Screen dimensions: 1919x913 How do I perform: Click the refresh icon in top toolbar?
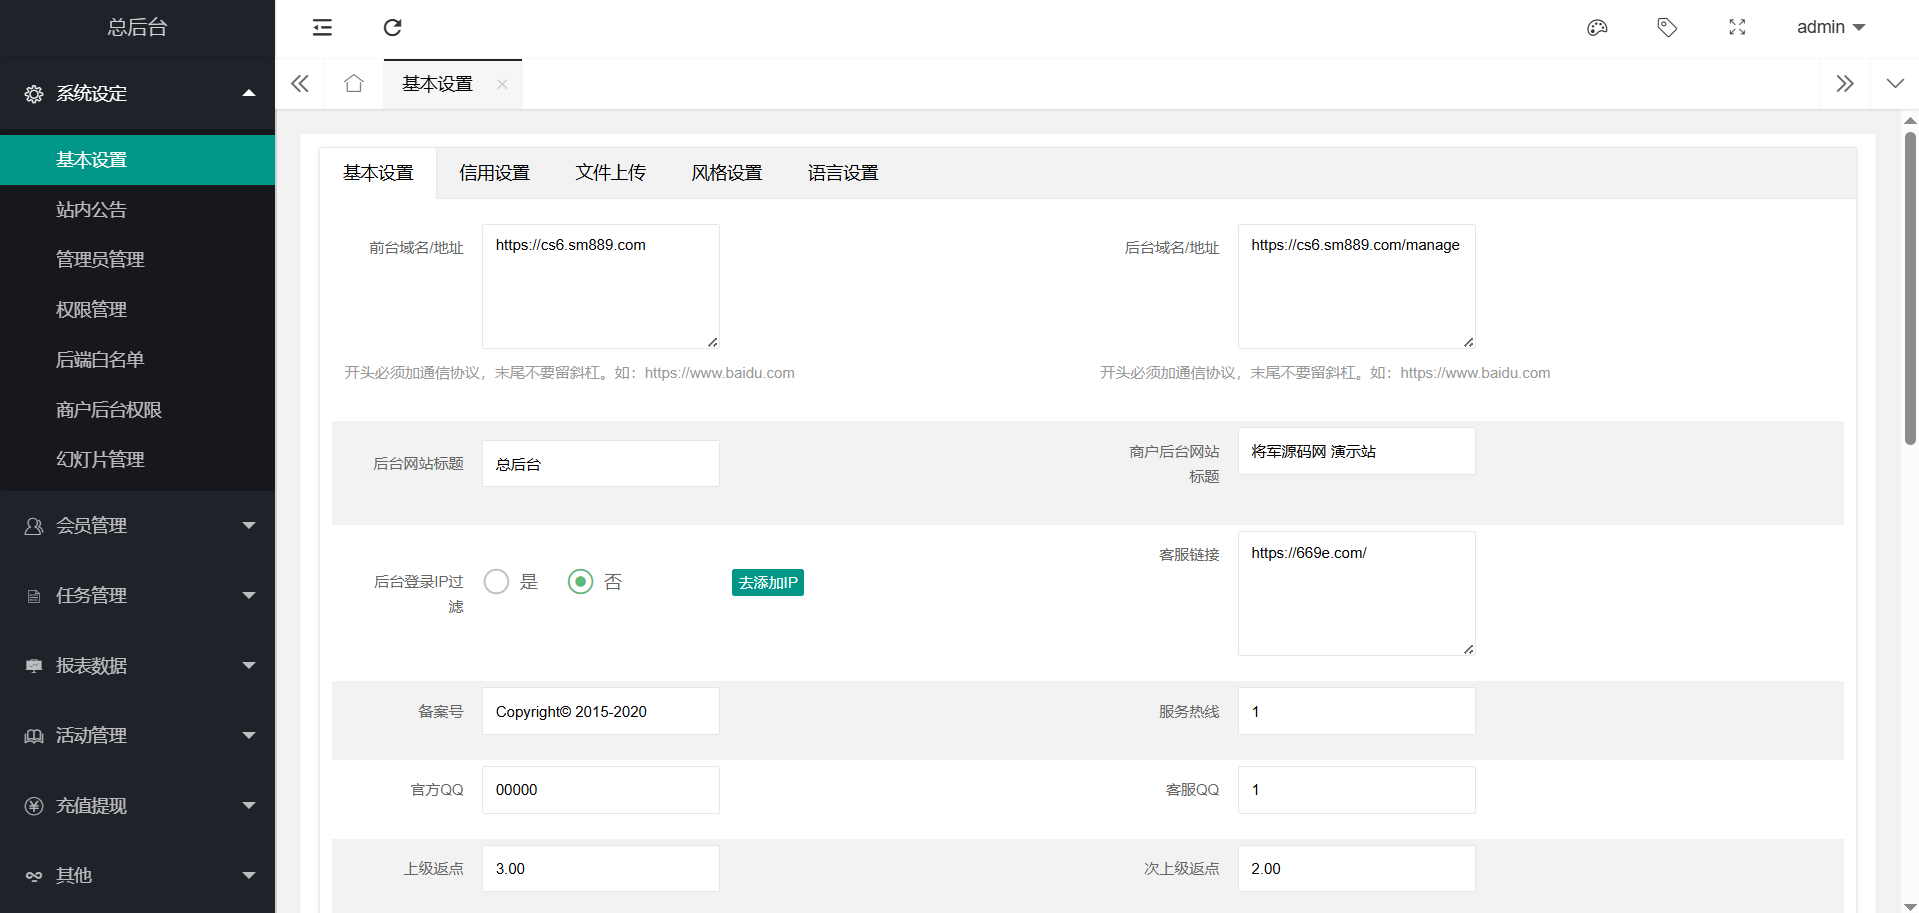(x=392, y=27)
